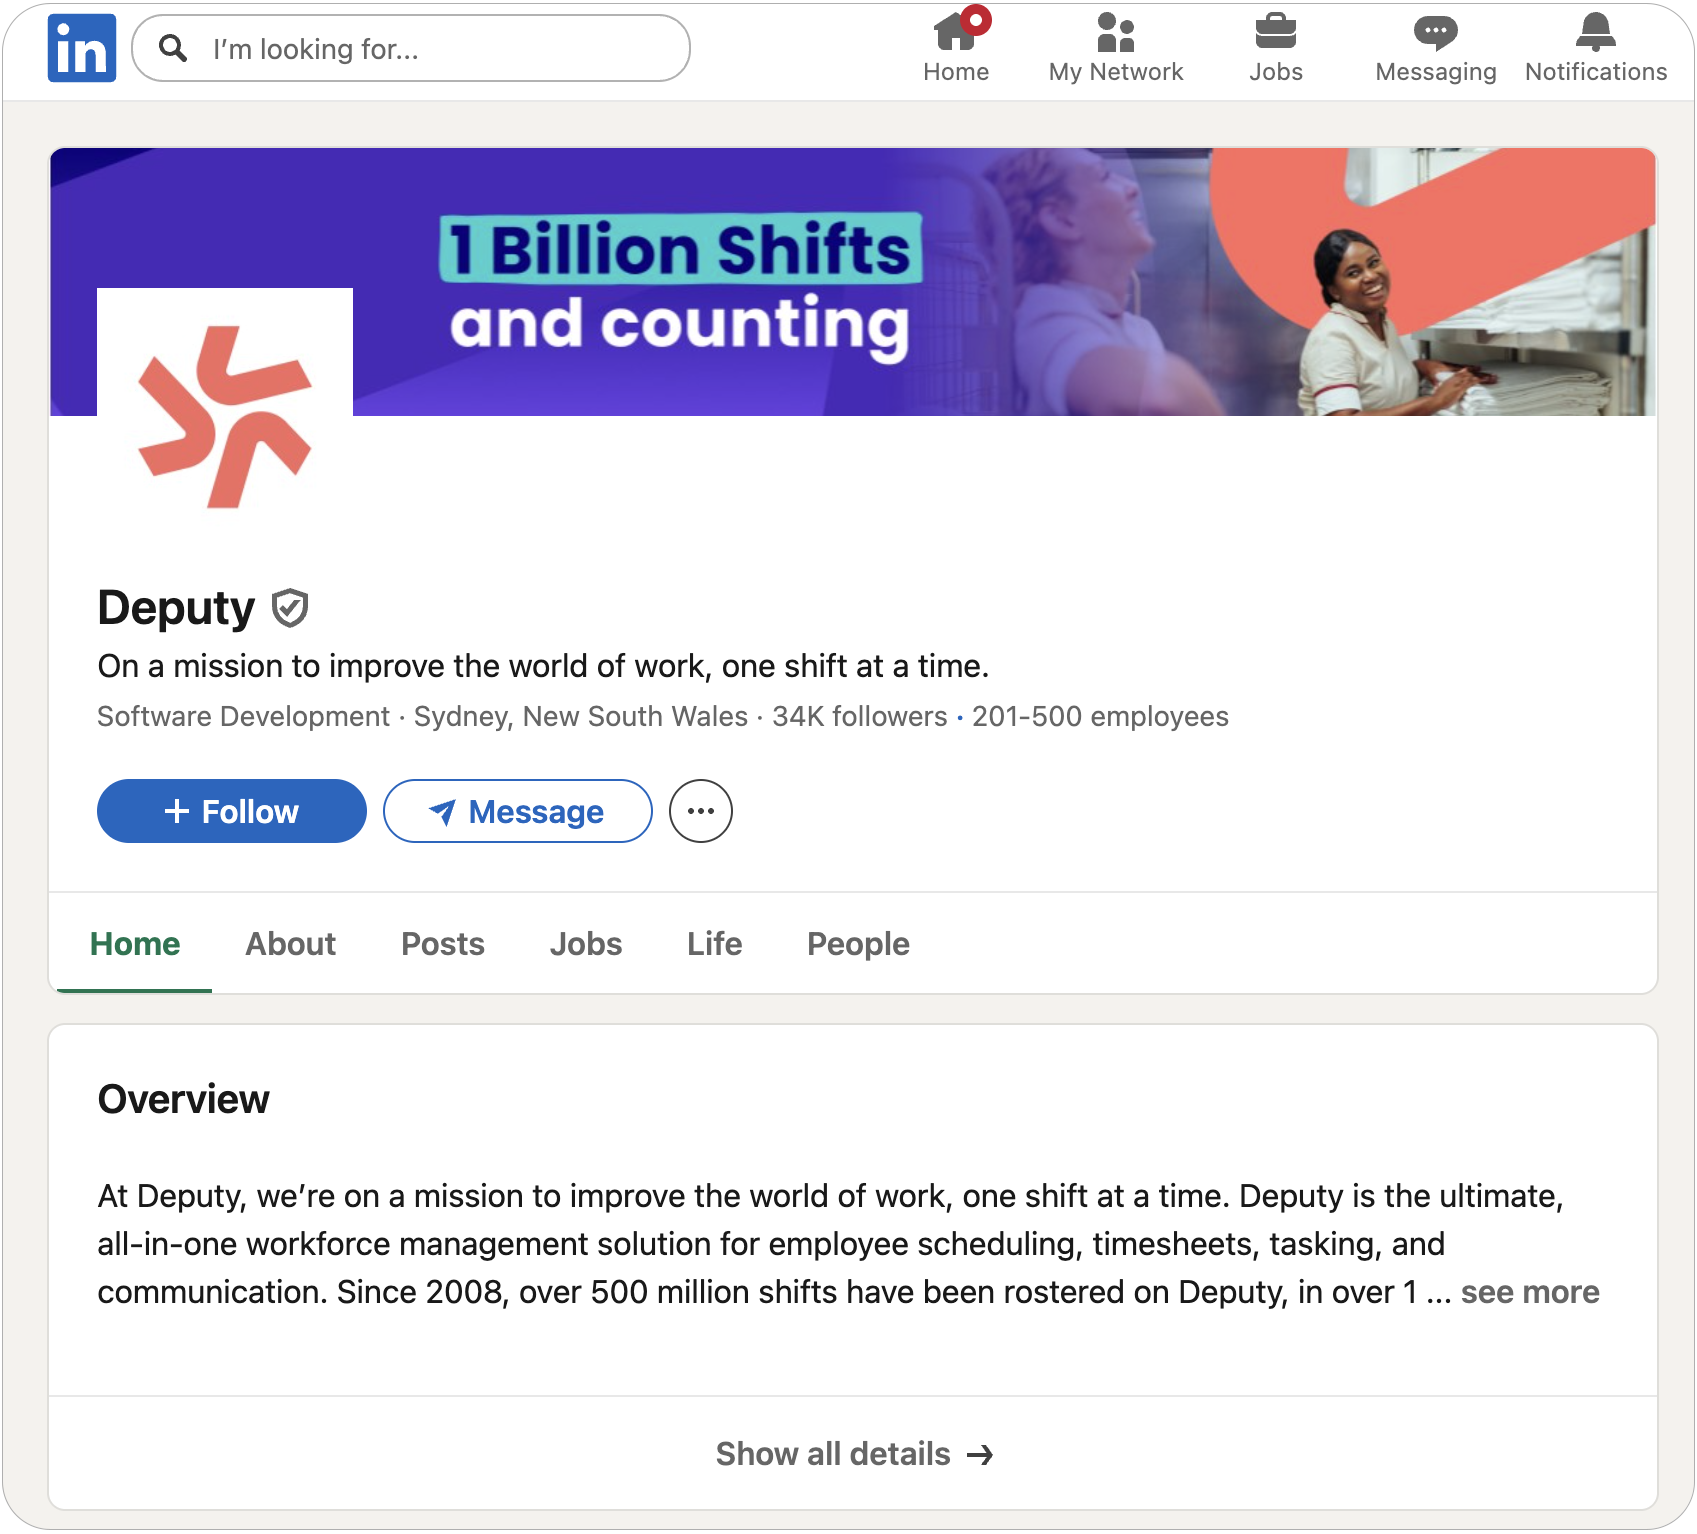Expand overview with 'see more'
Image resolution: width=1697 pixels, height=1534 pixels.
tap(1530, 1292)
